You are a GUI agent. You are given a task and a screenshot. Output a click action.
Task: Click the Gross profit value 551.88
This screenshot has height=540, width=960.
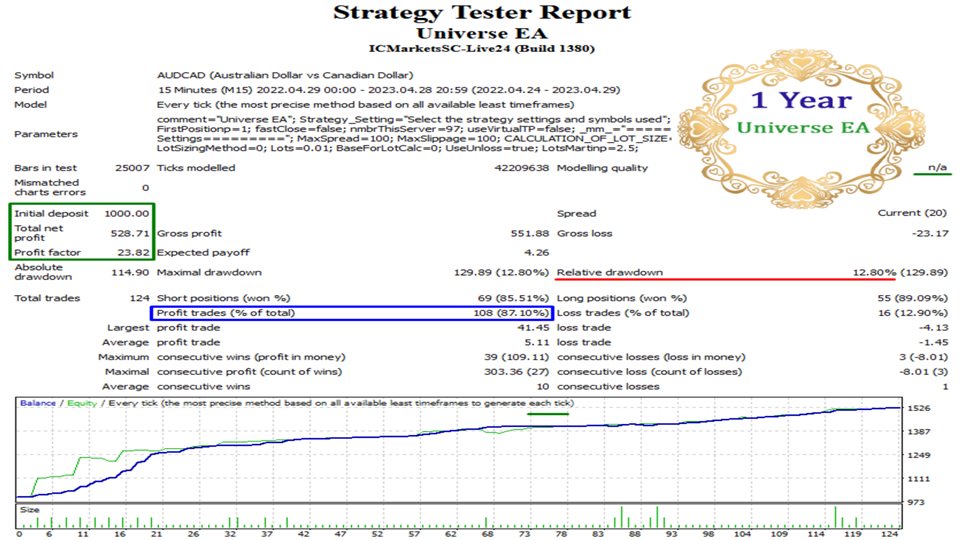click(530, 233)
